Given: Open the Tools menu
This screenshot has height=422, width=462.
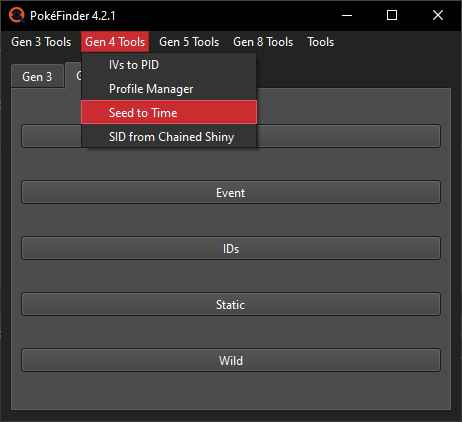Looking at the screenshot, I should click(x=320, y=42).
